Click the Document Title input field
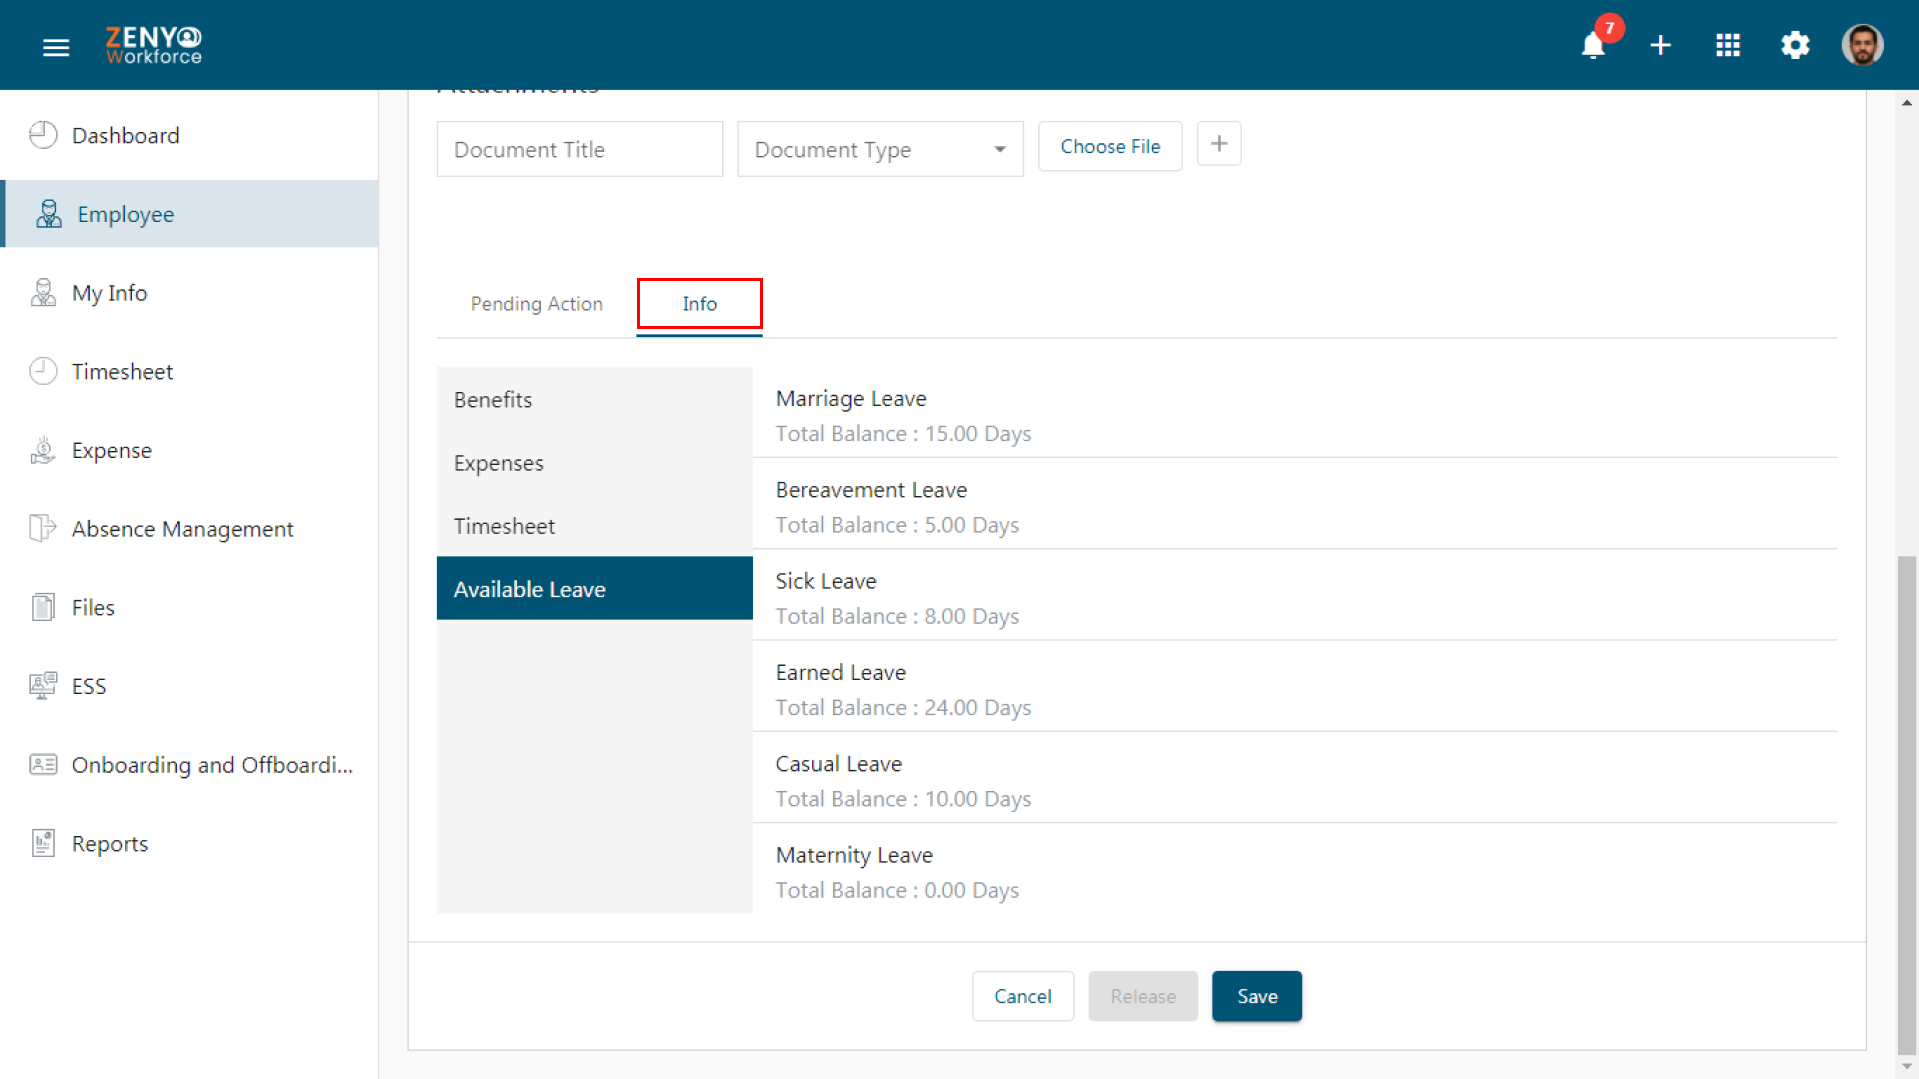Screen dimensions: 1919x1079 point(580,150)
